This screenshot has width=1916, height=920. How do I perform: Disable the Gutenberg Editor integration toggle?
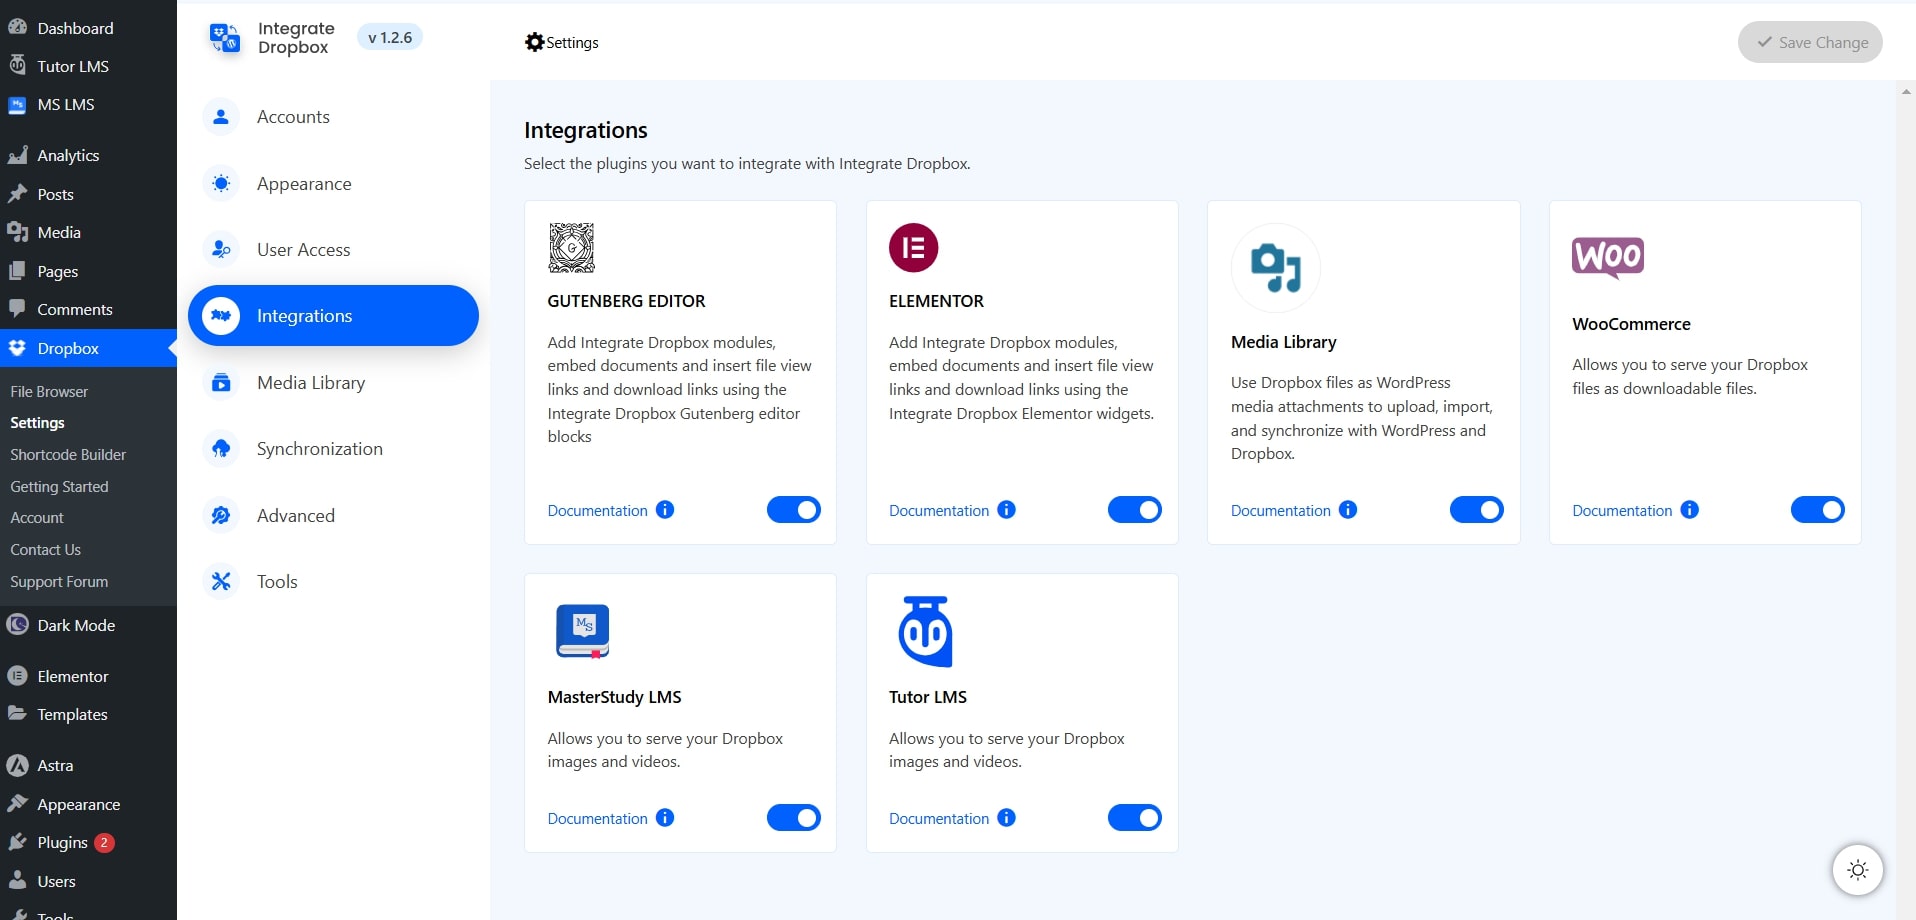pyautogui.click(x=794, y=510)
